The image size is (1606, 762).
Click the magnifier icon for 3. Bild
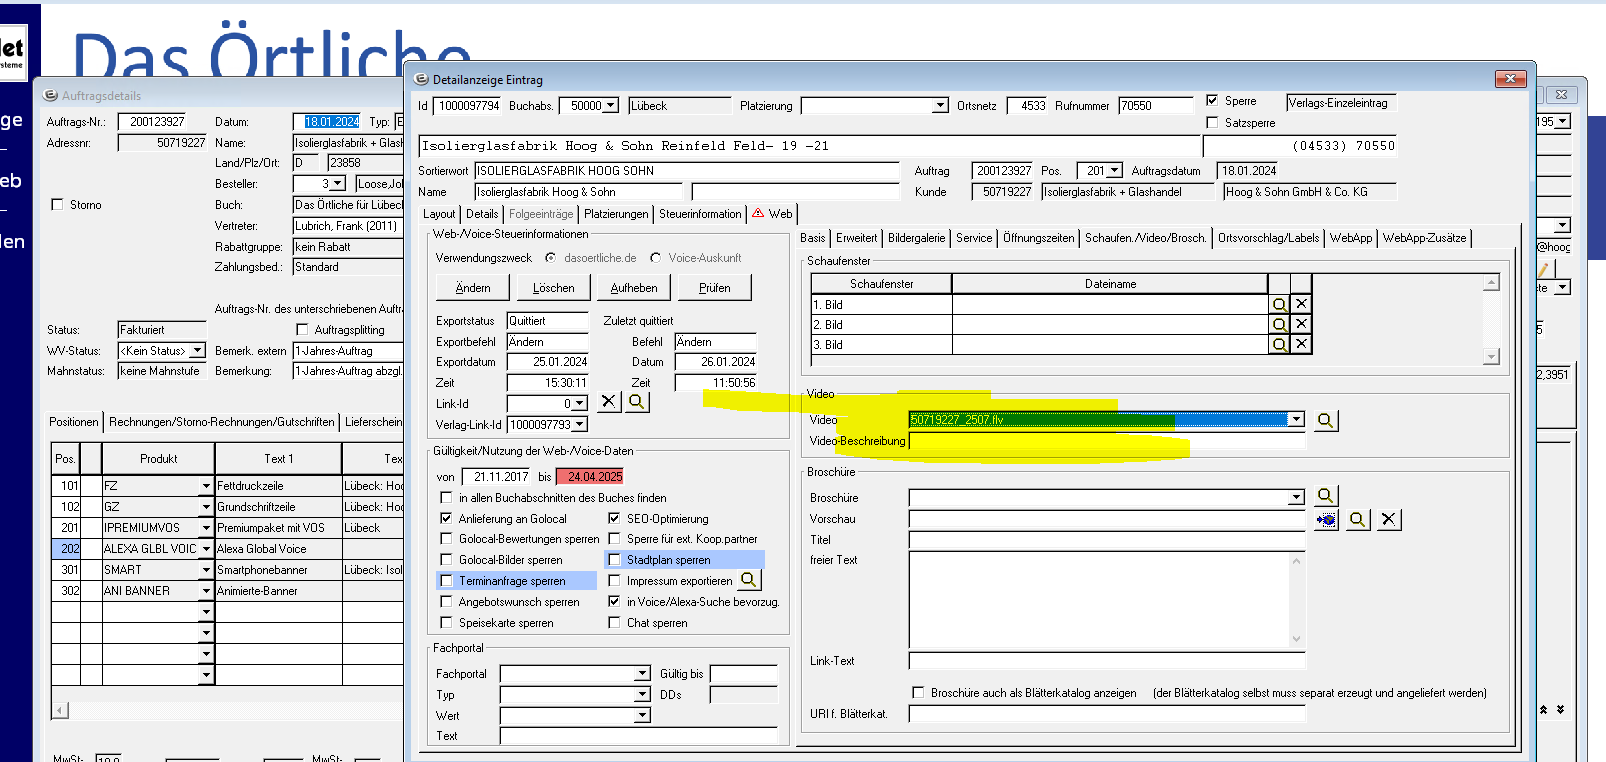(1279, 344)
